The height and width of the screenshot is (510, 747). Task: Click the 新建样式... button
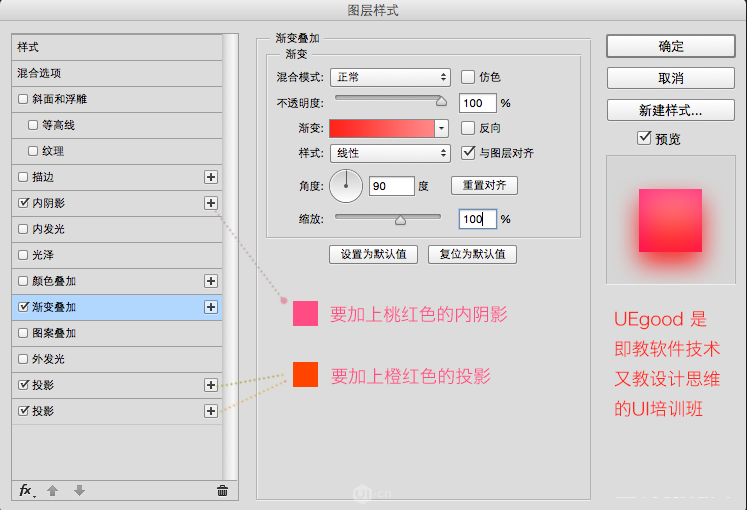(x=670, y=110)
